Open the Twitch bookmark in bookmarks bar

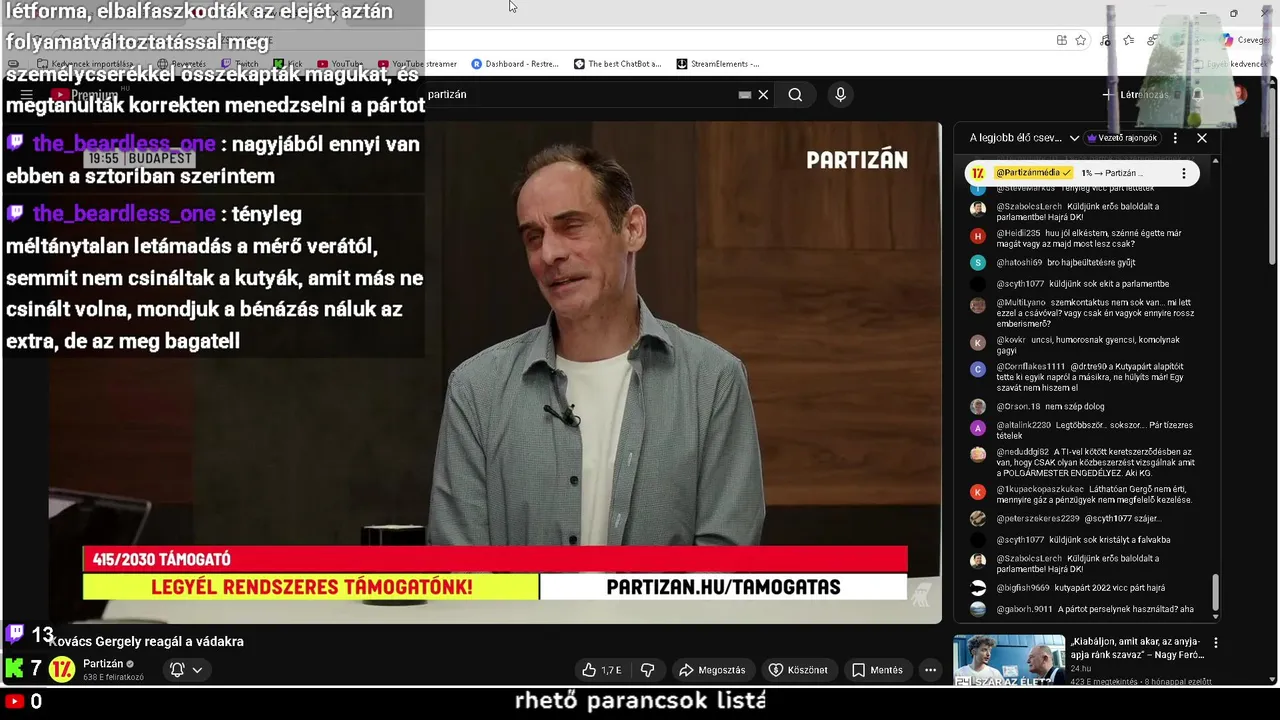point(239,64)
